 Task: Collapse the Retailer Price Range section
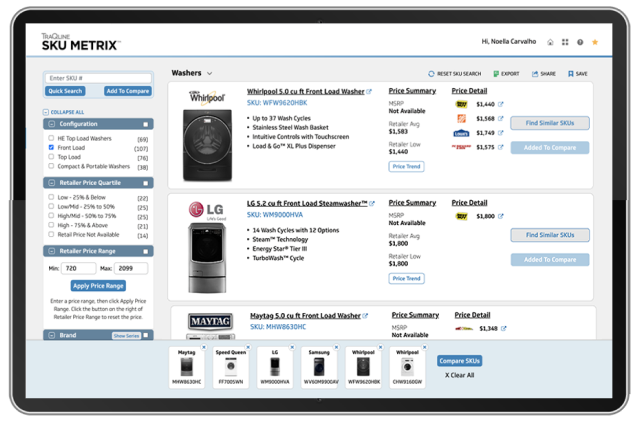coord(52,251)
